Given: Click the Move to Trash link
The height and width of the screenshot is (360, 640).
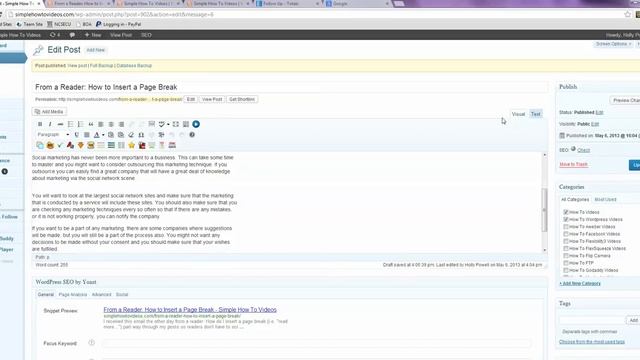Looking at the screenshot, I should (x=573, y=164).
